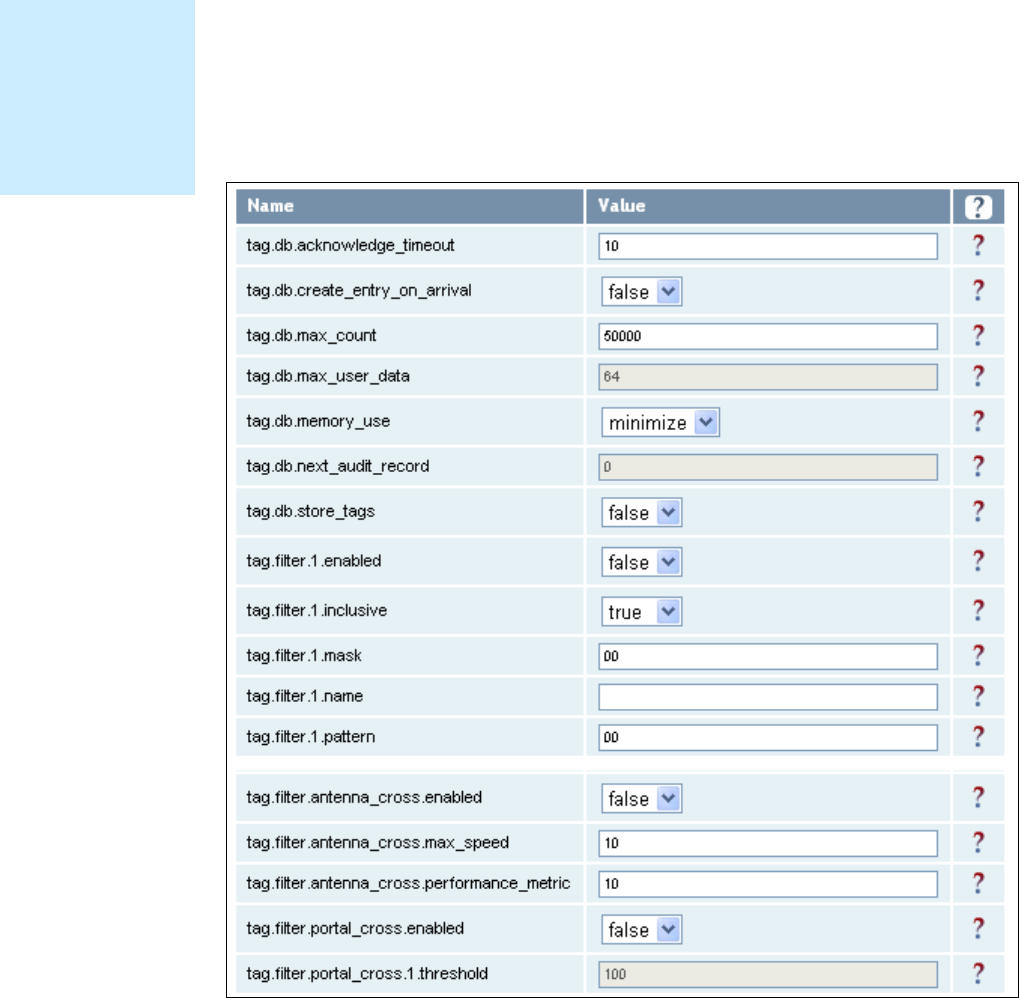Select the tag.db.next_audit_record label
This screenshot has width=1019, height=998.
(338, 467)
